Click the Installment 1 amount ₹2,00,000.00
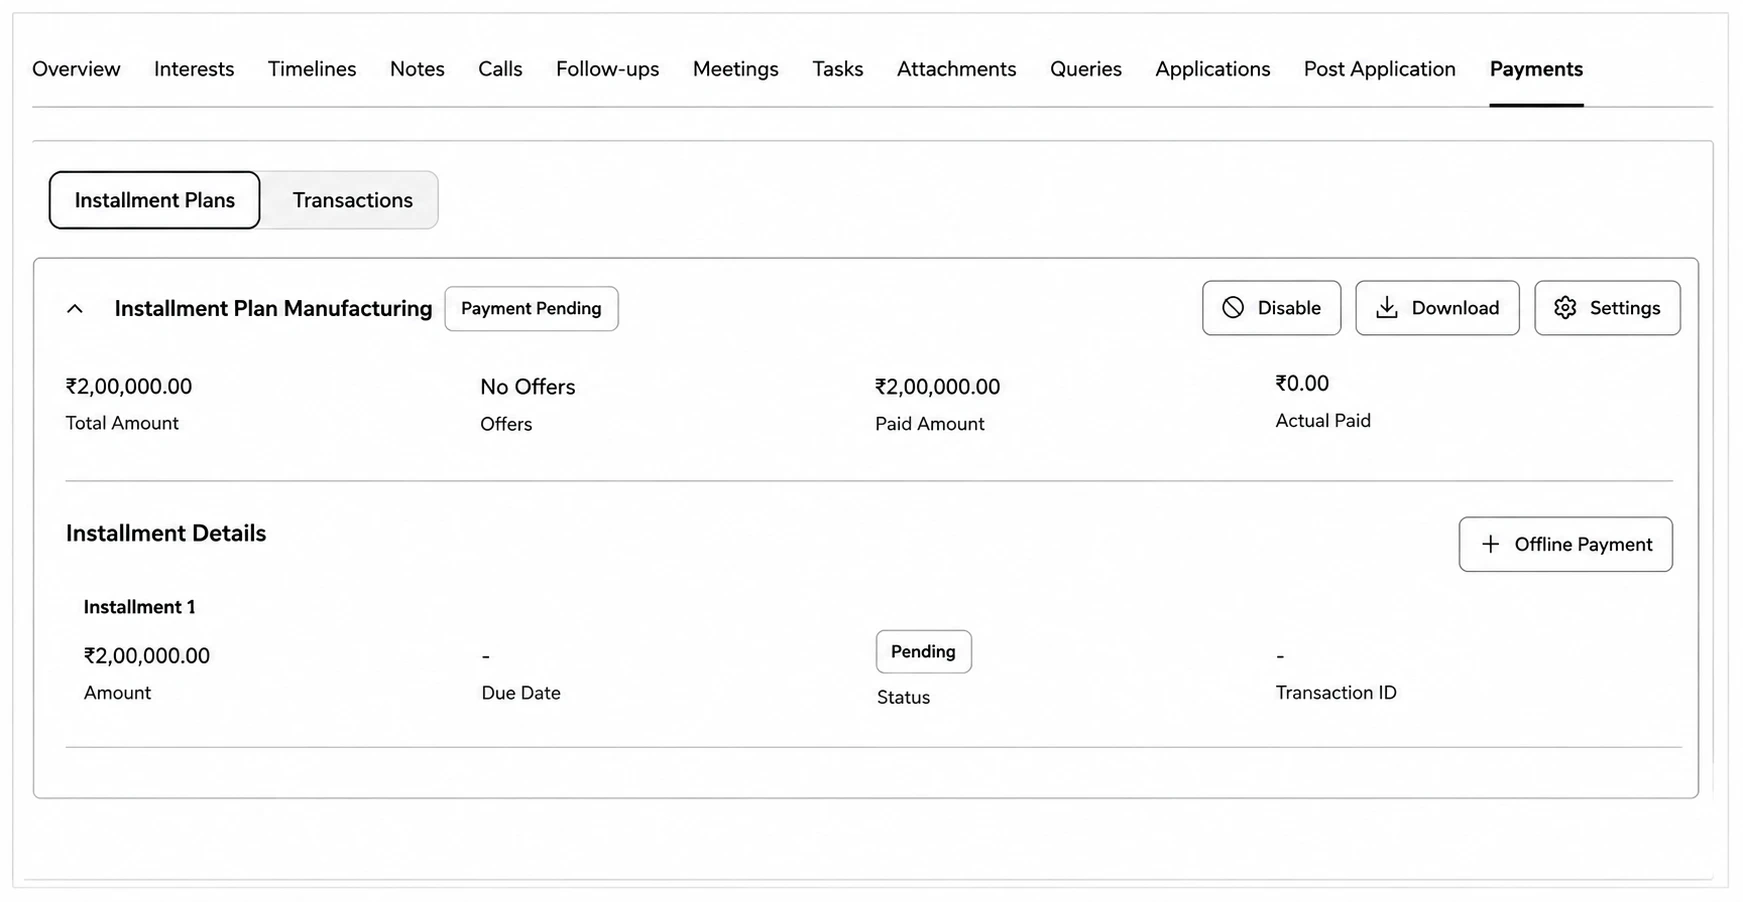Image resolution: width=1743 pixels, height=902 pixels. pyautogui.click(x=147, y=656)
